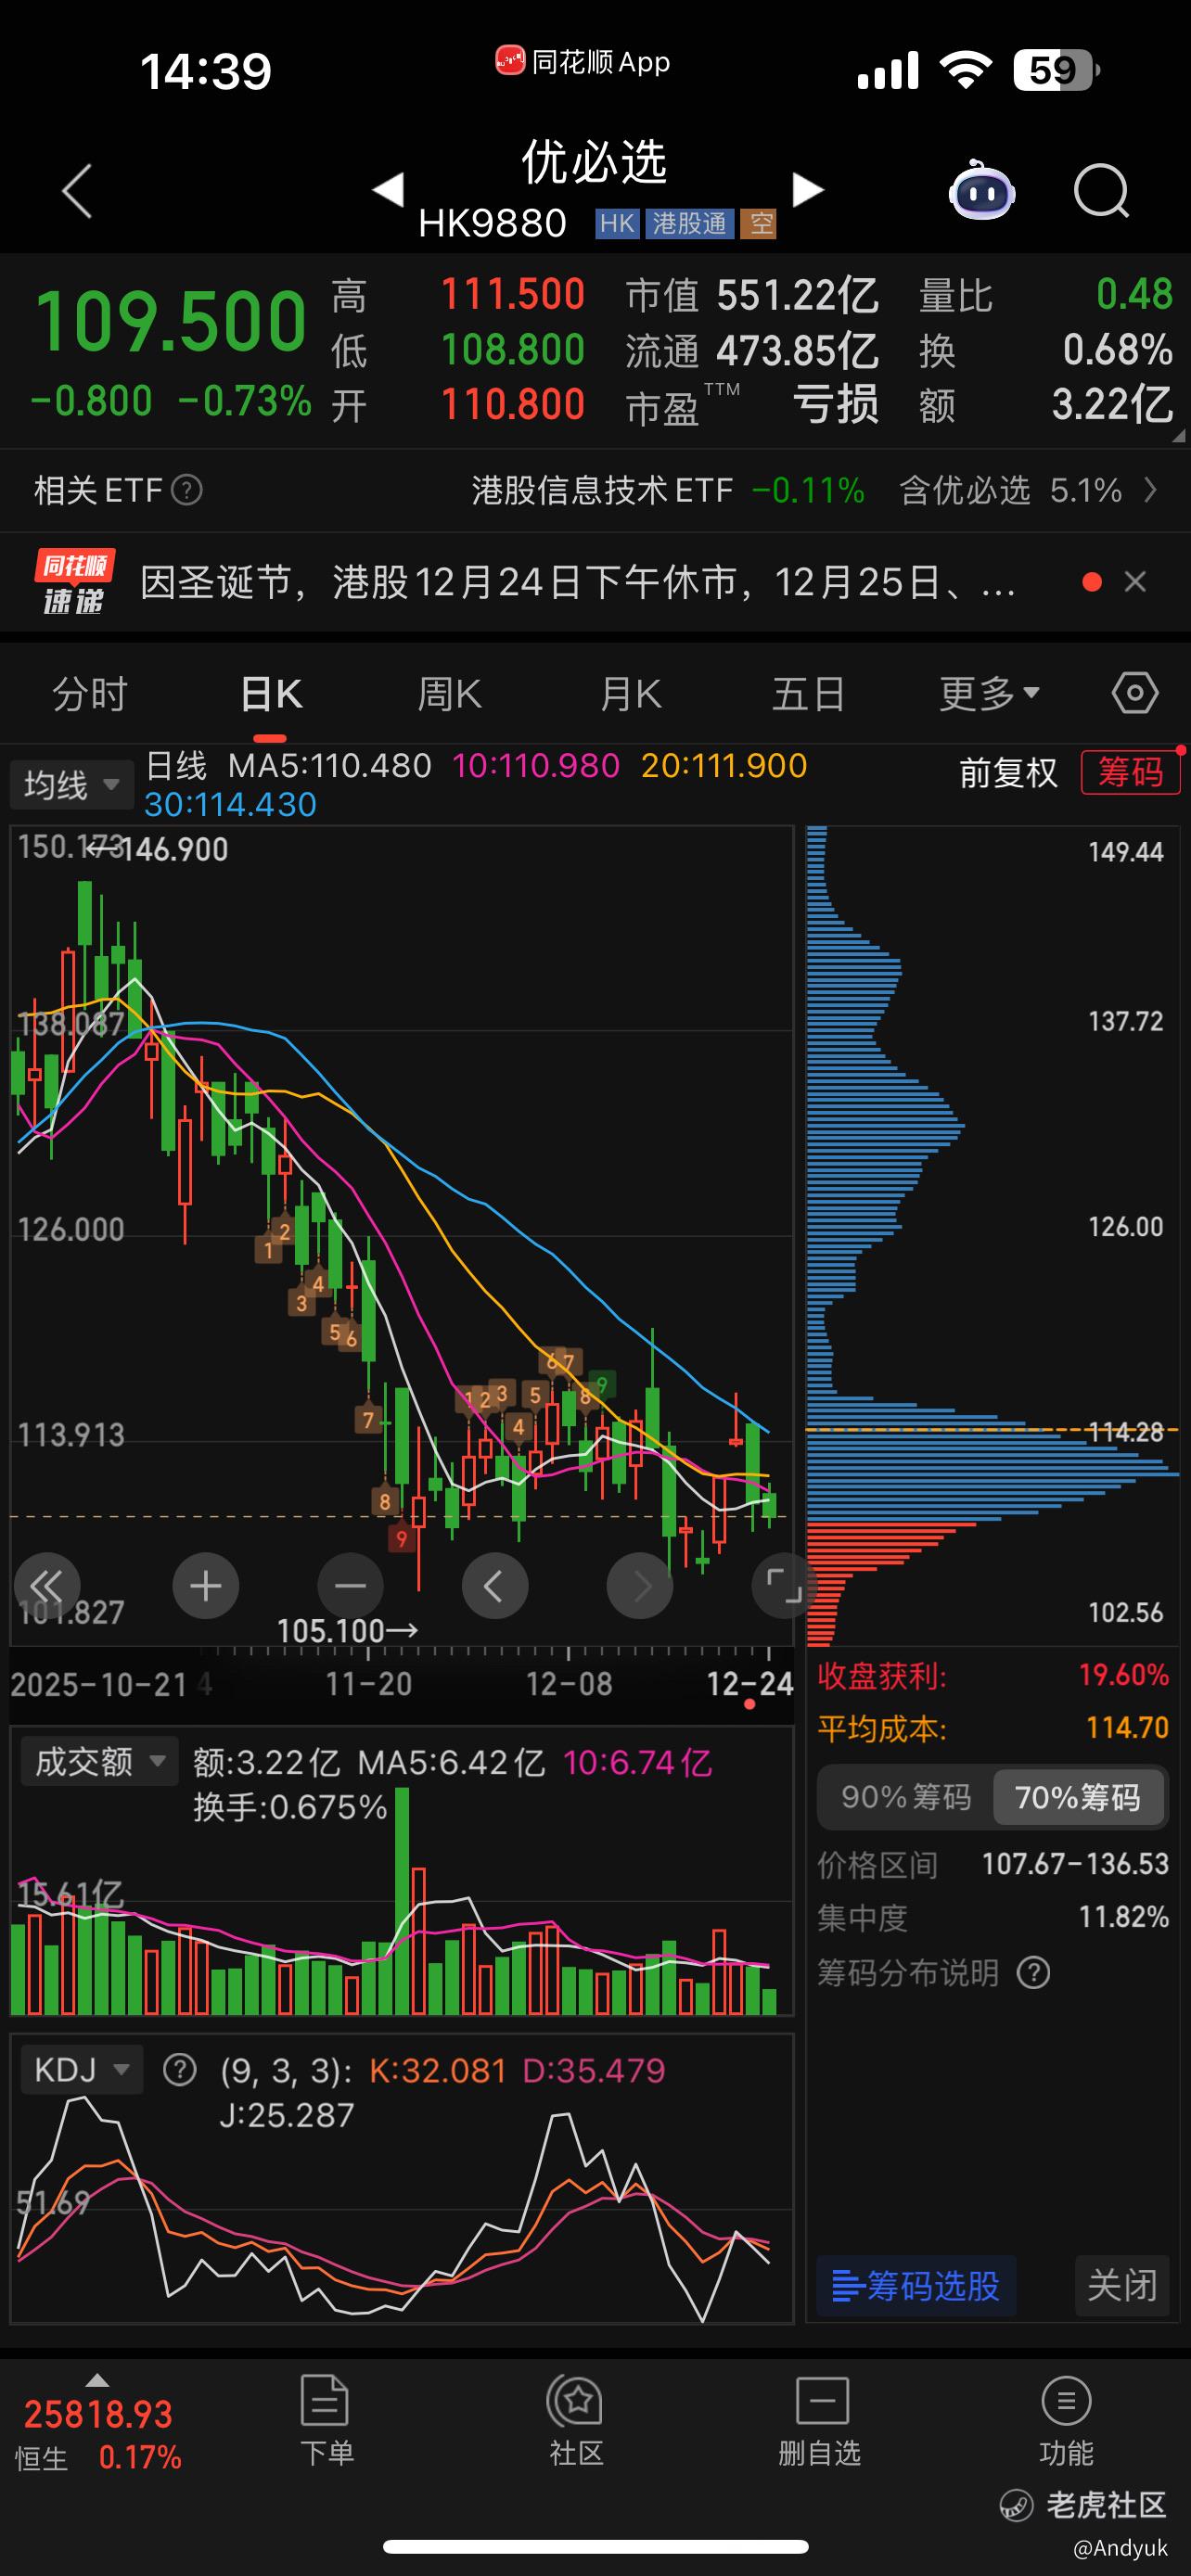Image resolution: width=1191 pixels, height=2576 pixels.
Task: Tap the 平均成本 114.70 value
Action: point(1127,1728)
